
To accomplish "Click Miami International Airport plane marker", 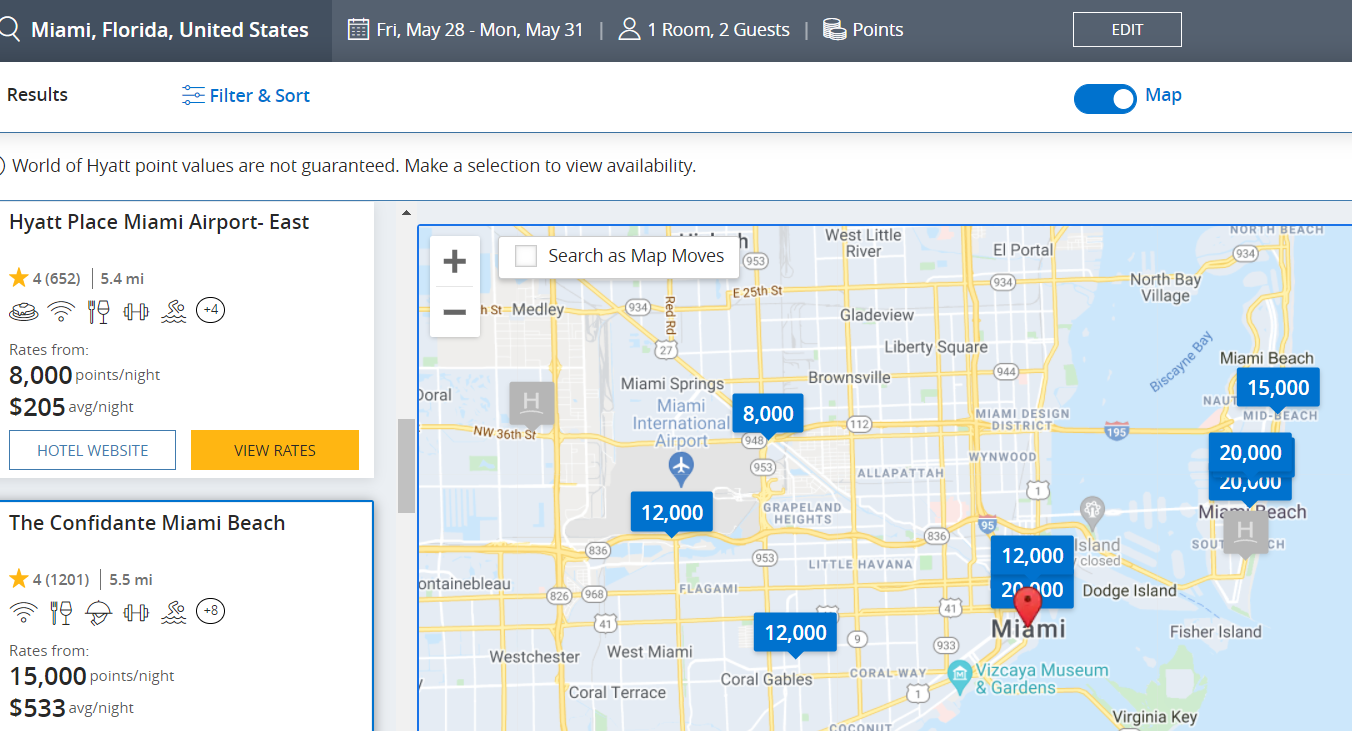I will click(681, 466).
